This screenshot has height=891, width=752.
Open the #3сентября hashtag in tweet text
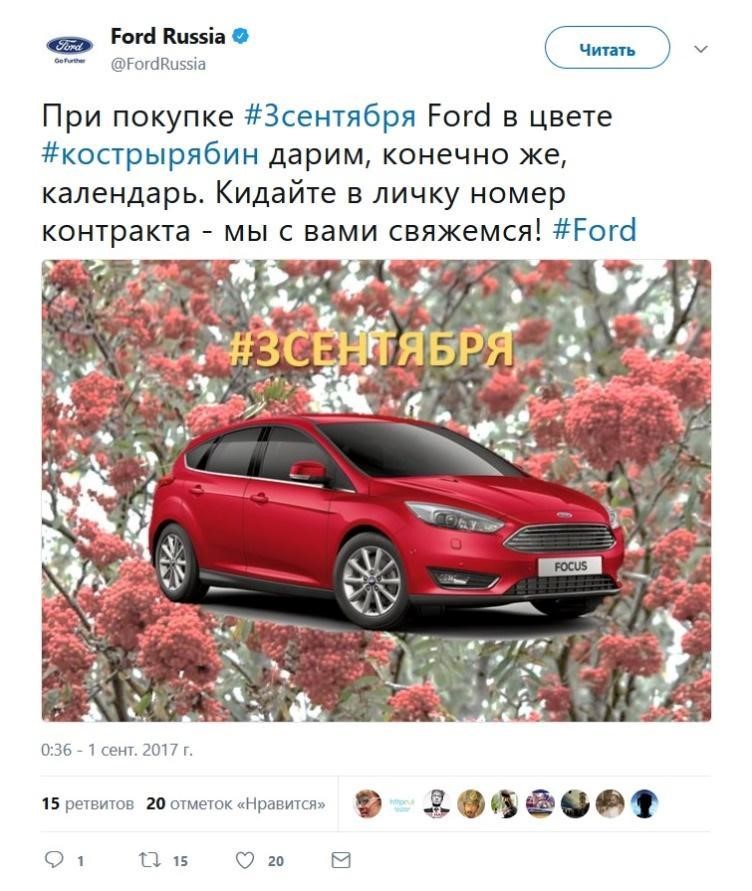pyautogui.click(x=330, y=116)
